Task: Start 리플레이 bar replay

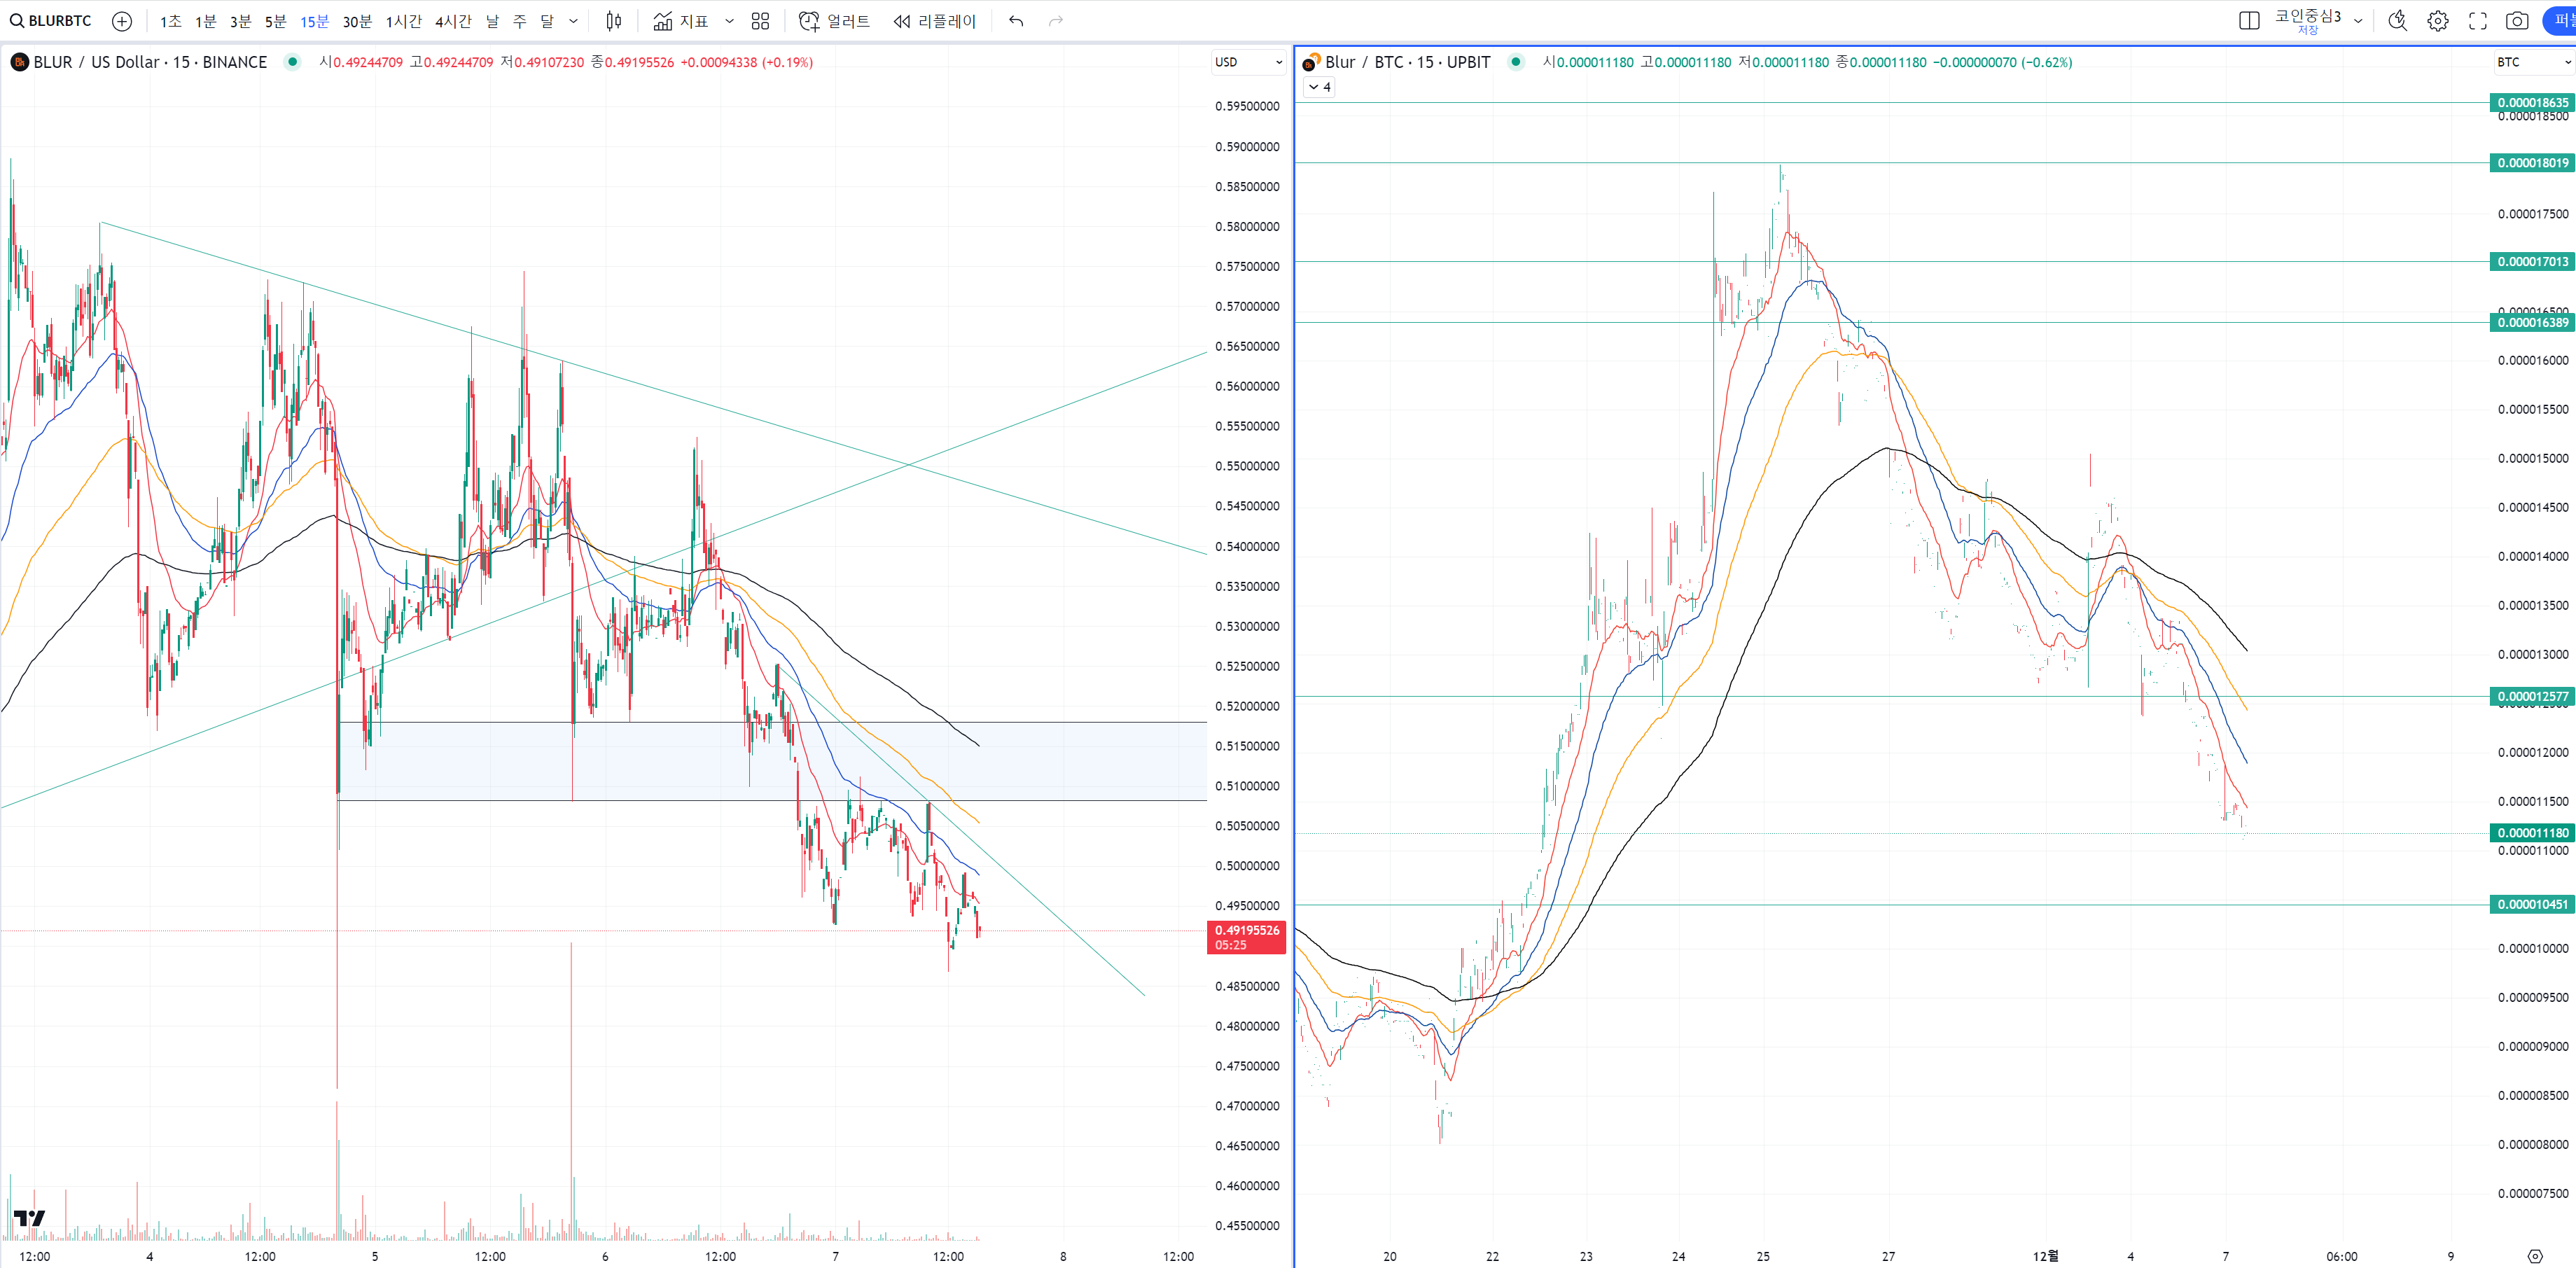Action: pyautogui.click(x=934, y=21)
